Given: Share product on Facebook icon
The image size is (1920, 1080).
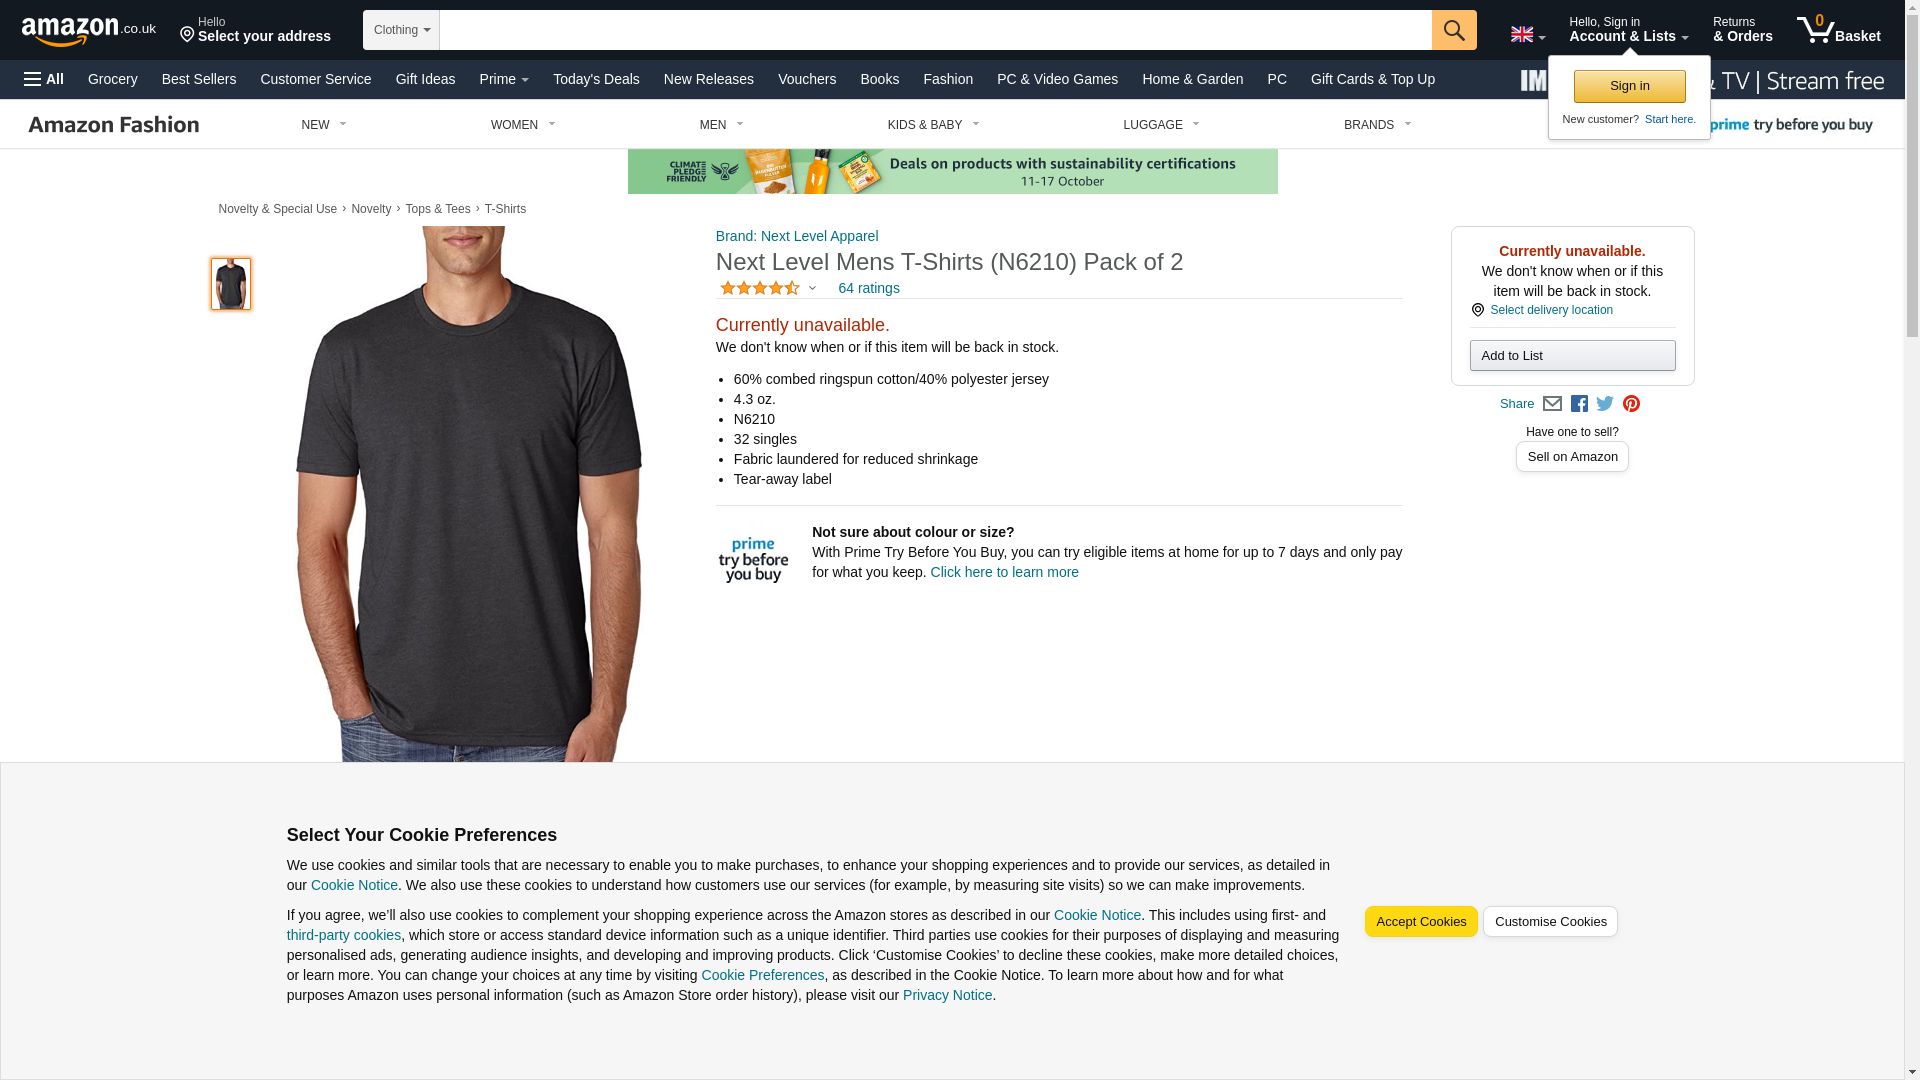Looking at the screenshot, I should point(1579,404).
